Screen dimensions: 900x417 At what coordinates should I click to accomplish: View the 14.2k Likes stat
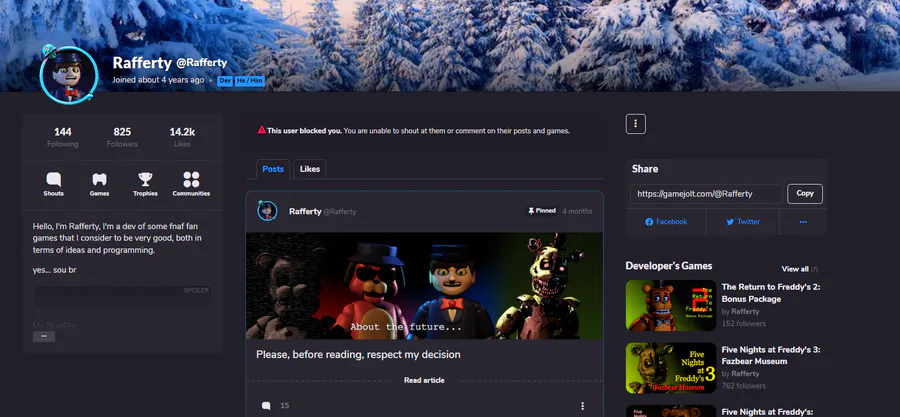point(182,138)
